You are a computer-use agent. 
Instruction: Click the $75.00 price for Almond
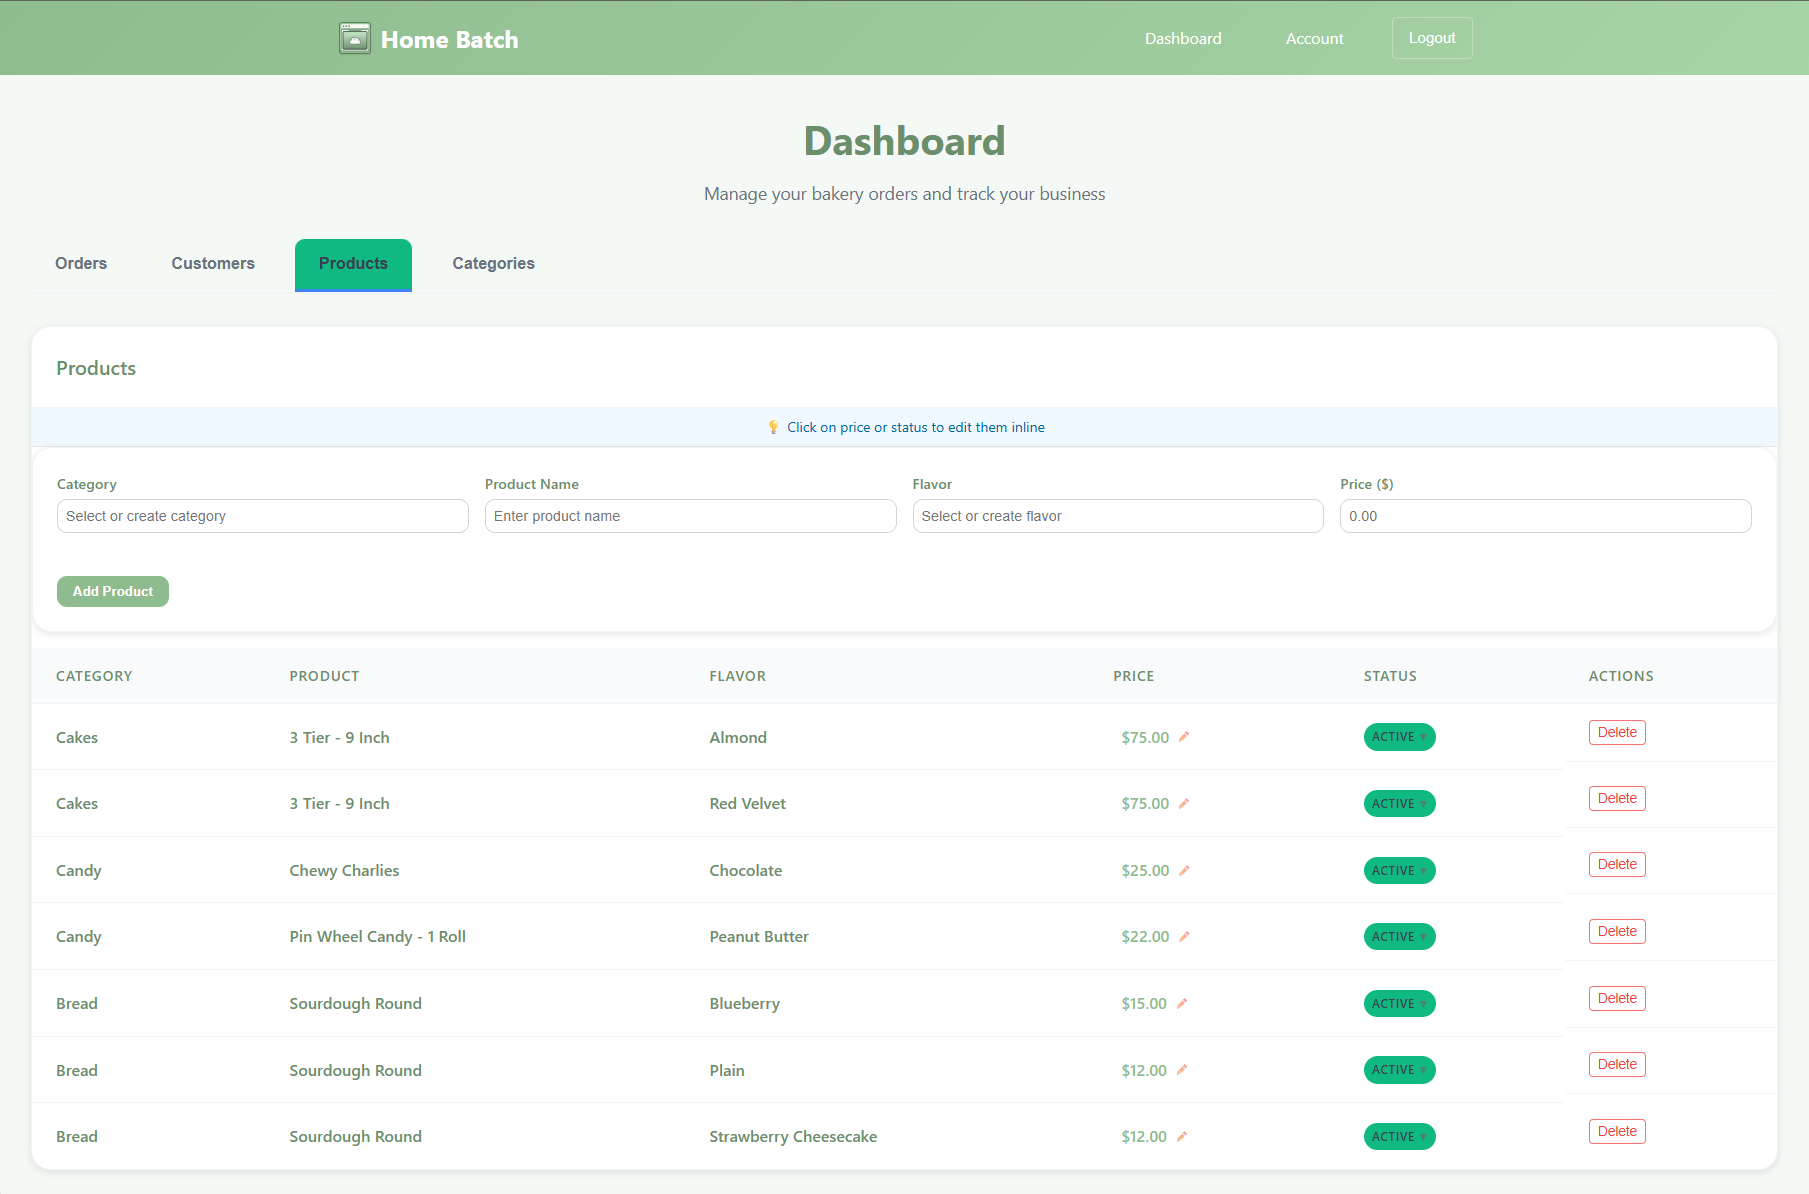[x=1145, y=737]
